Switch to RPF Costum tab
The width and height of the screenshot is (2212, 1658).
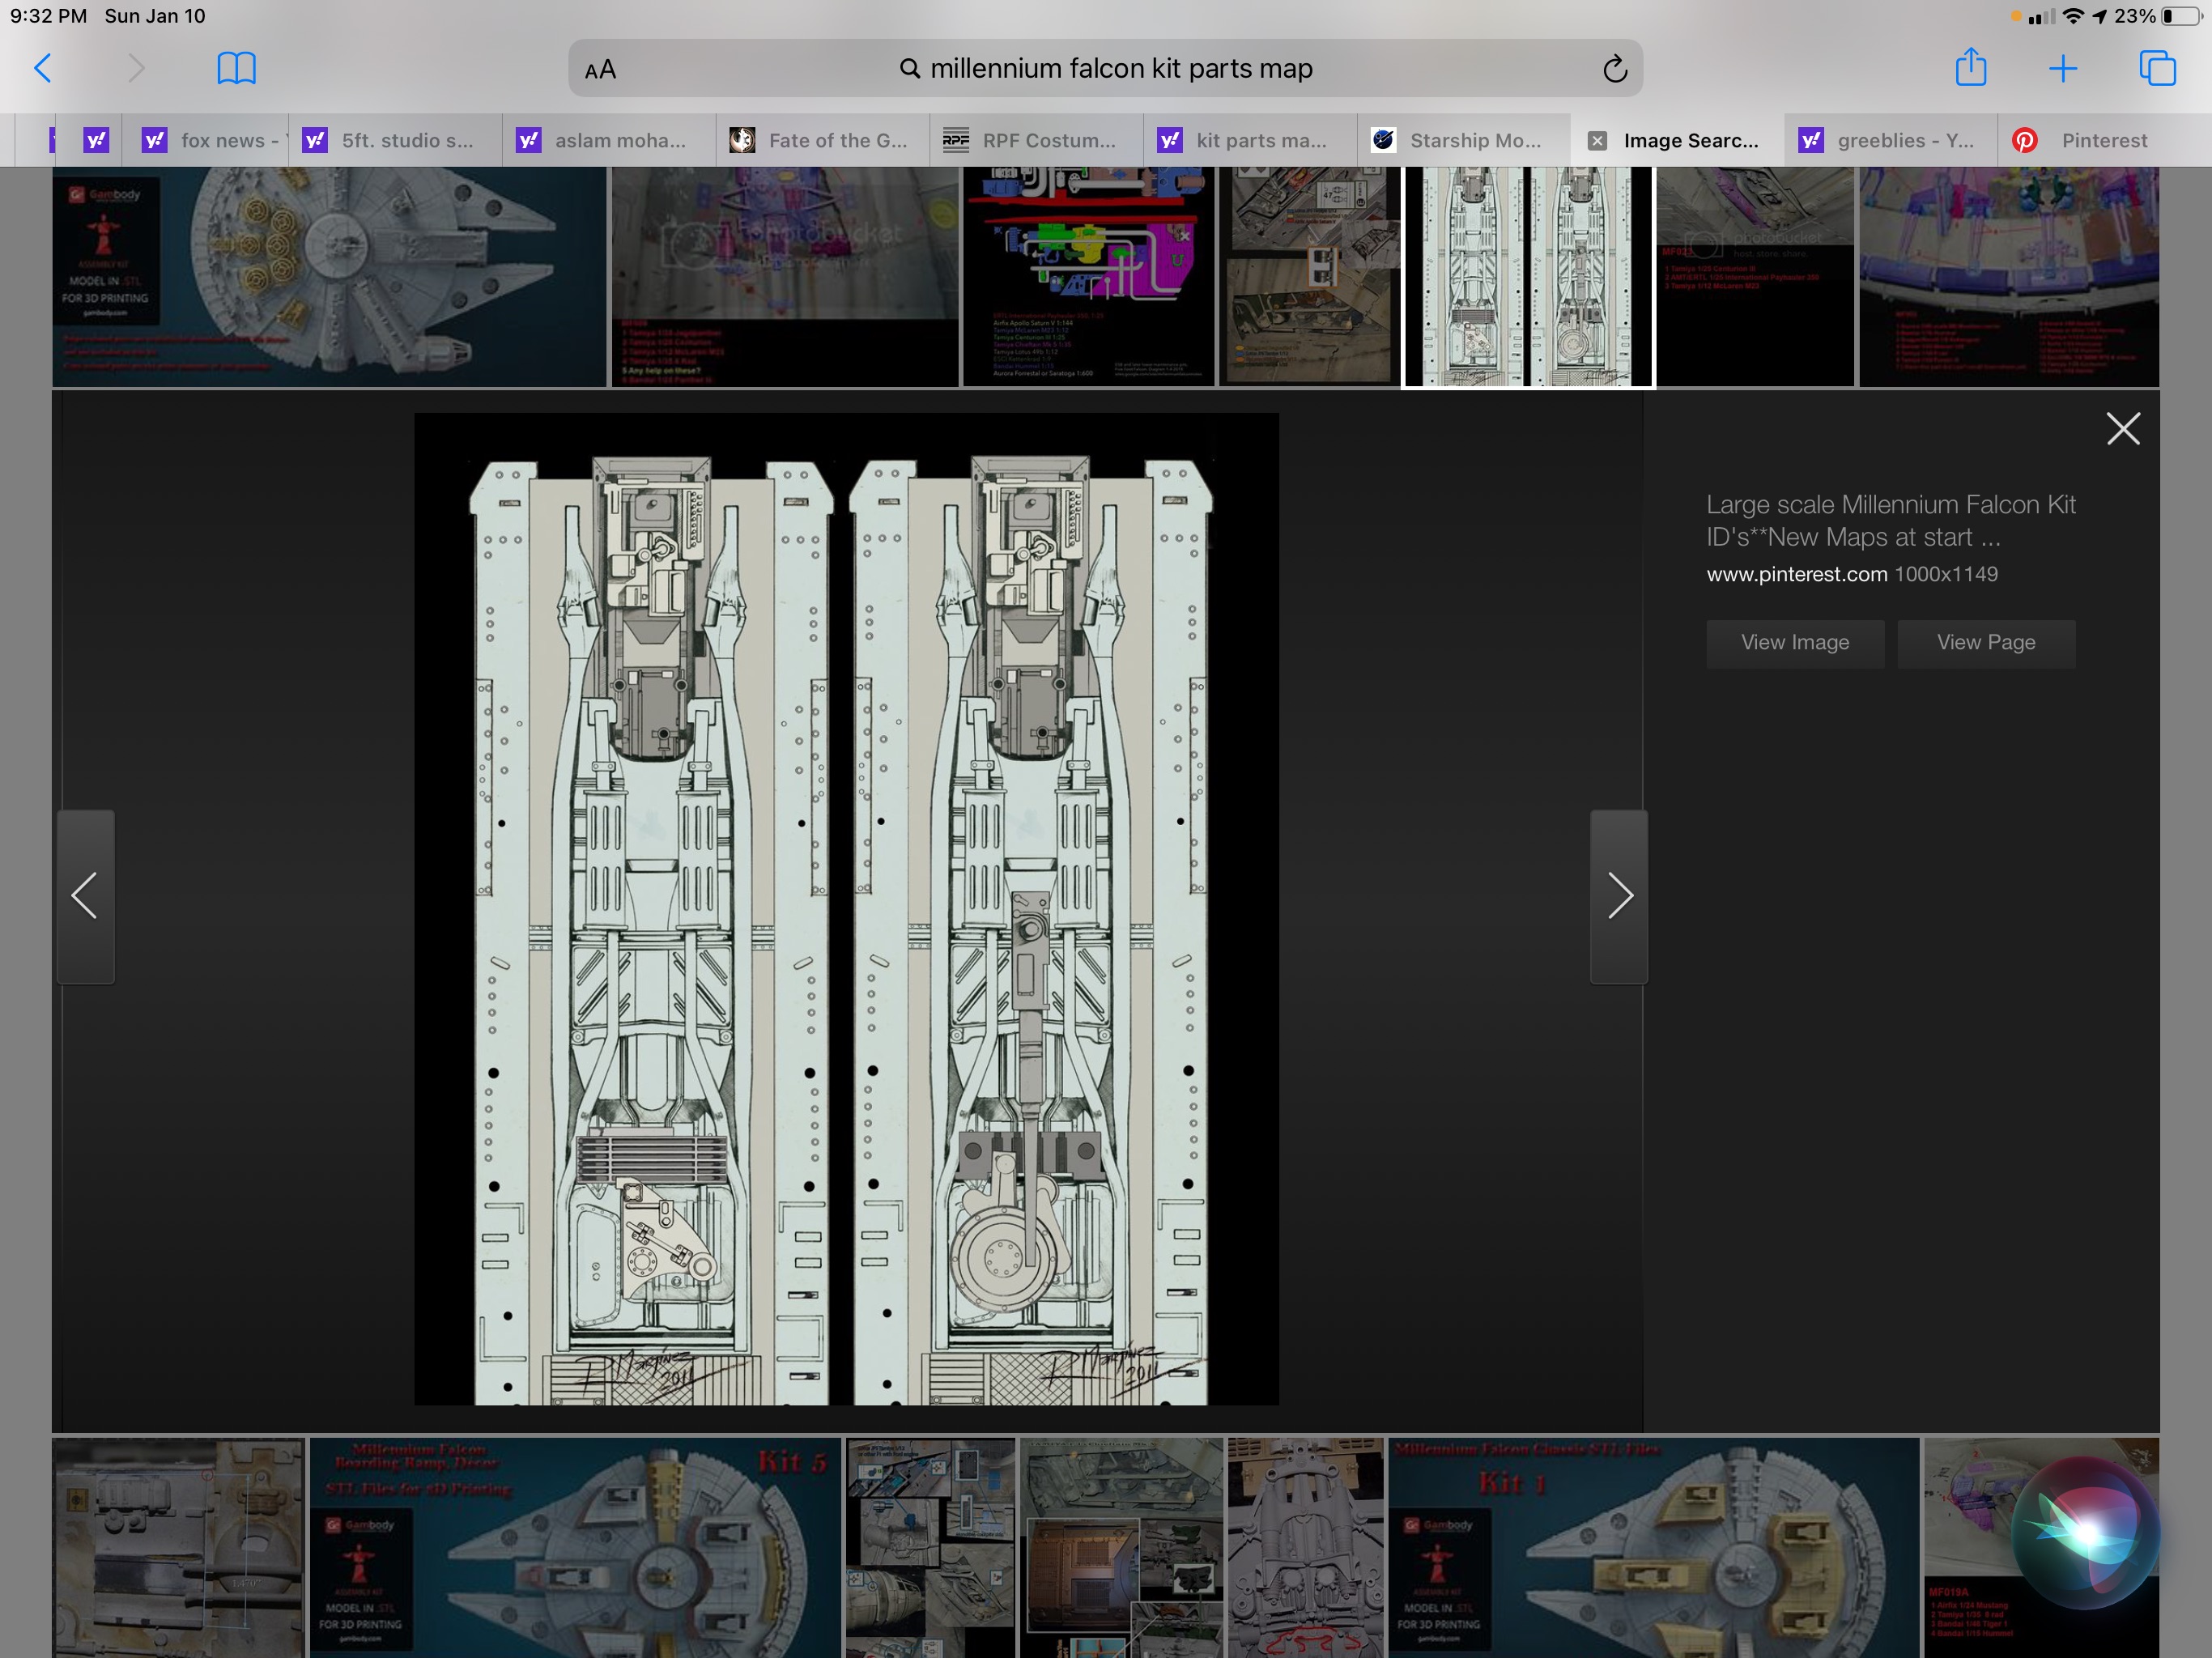pyautogui.click(x=1036, y=141)
